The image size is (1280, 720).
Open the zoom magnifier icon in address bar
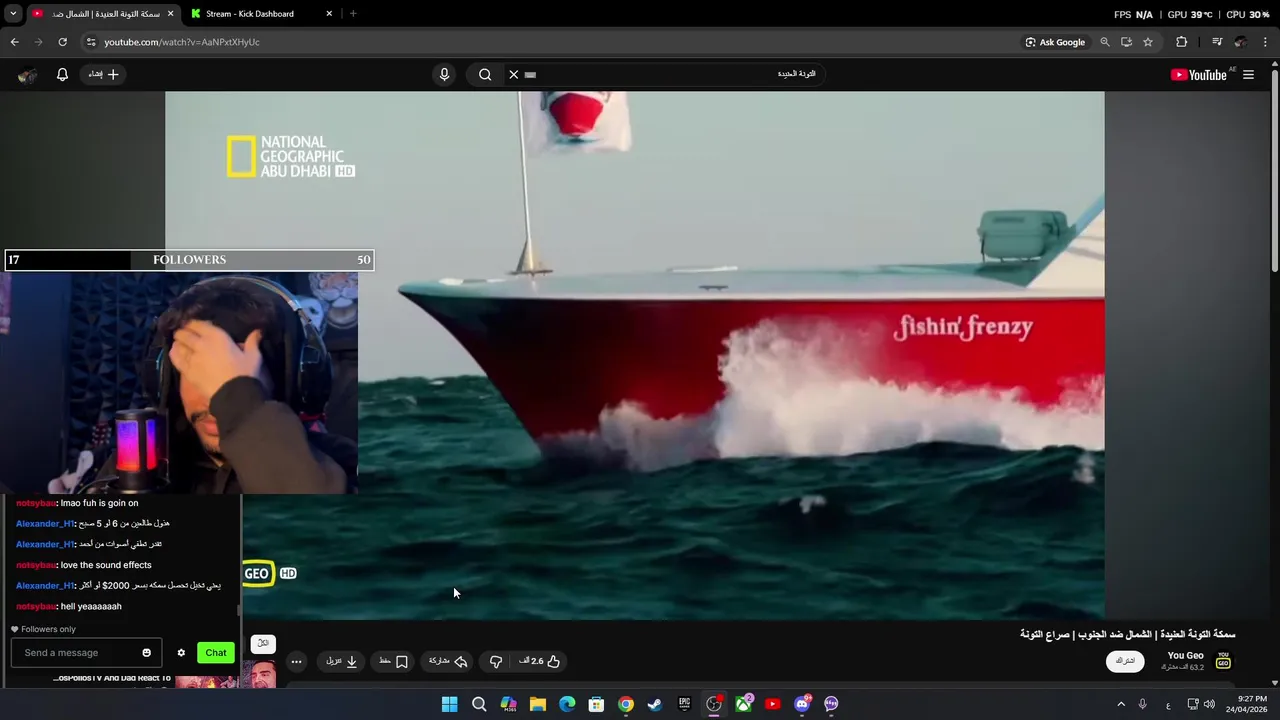click(1105, 42)
